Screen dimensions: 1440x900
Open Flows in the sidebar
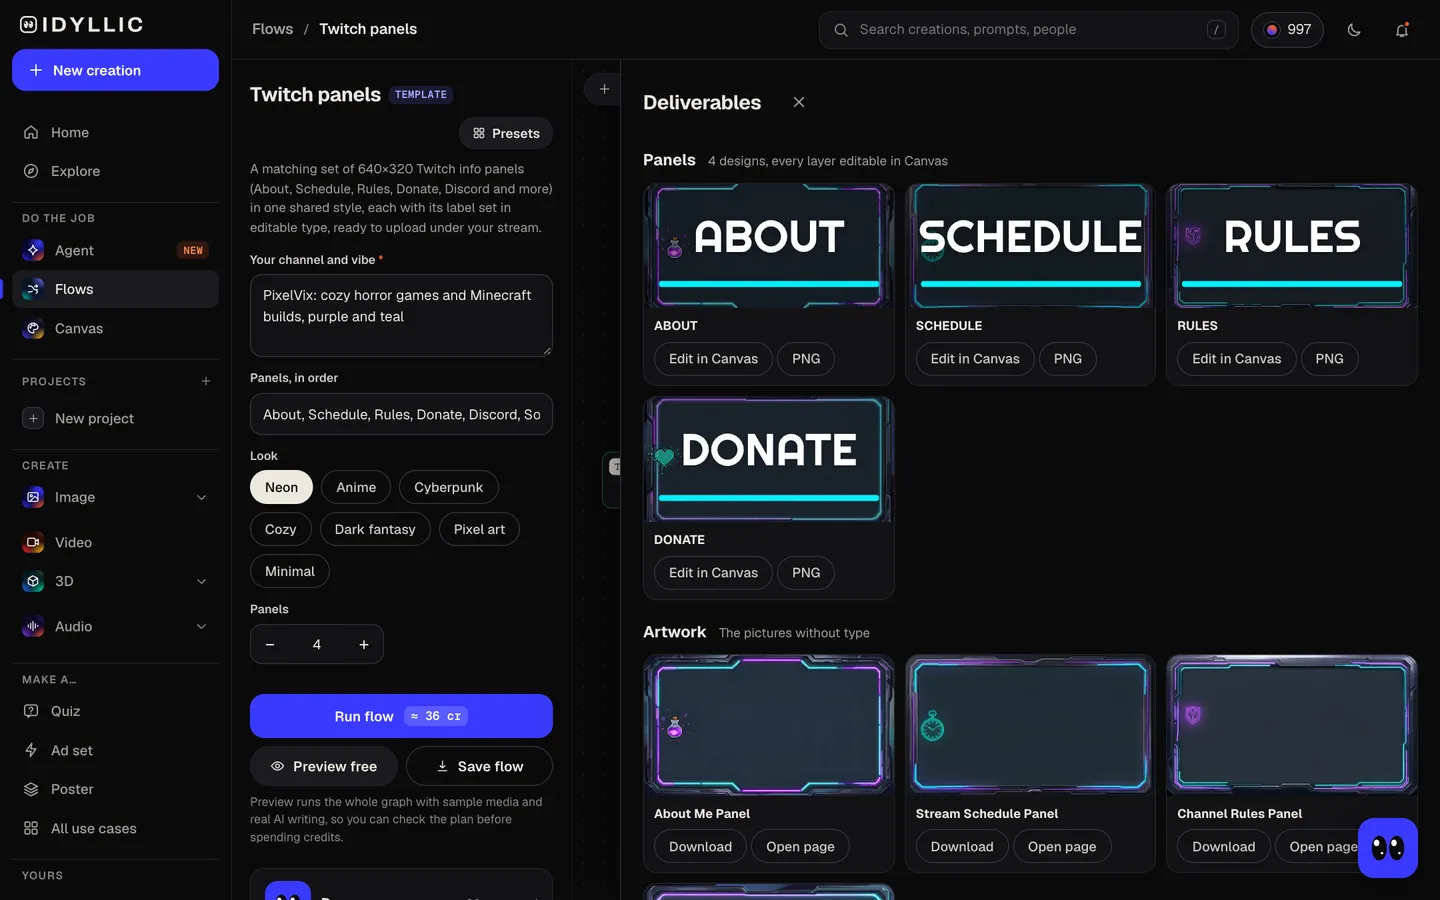[115, 289]
